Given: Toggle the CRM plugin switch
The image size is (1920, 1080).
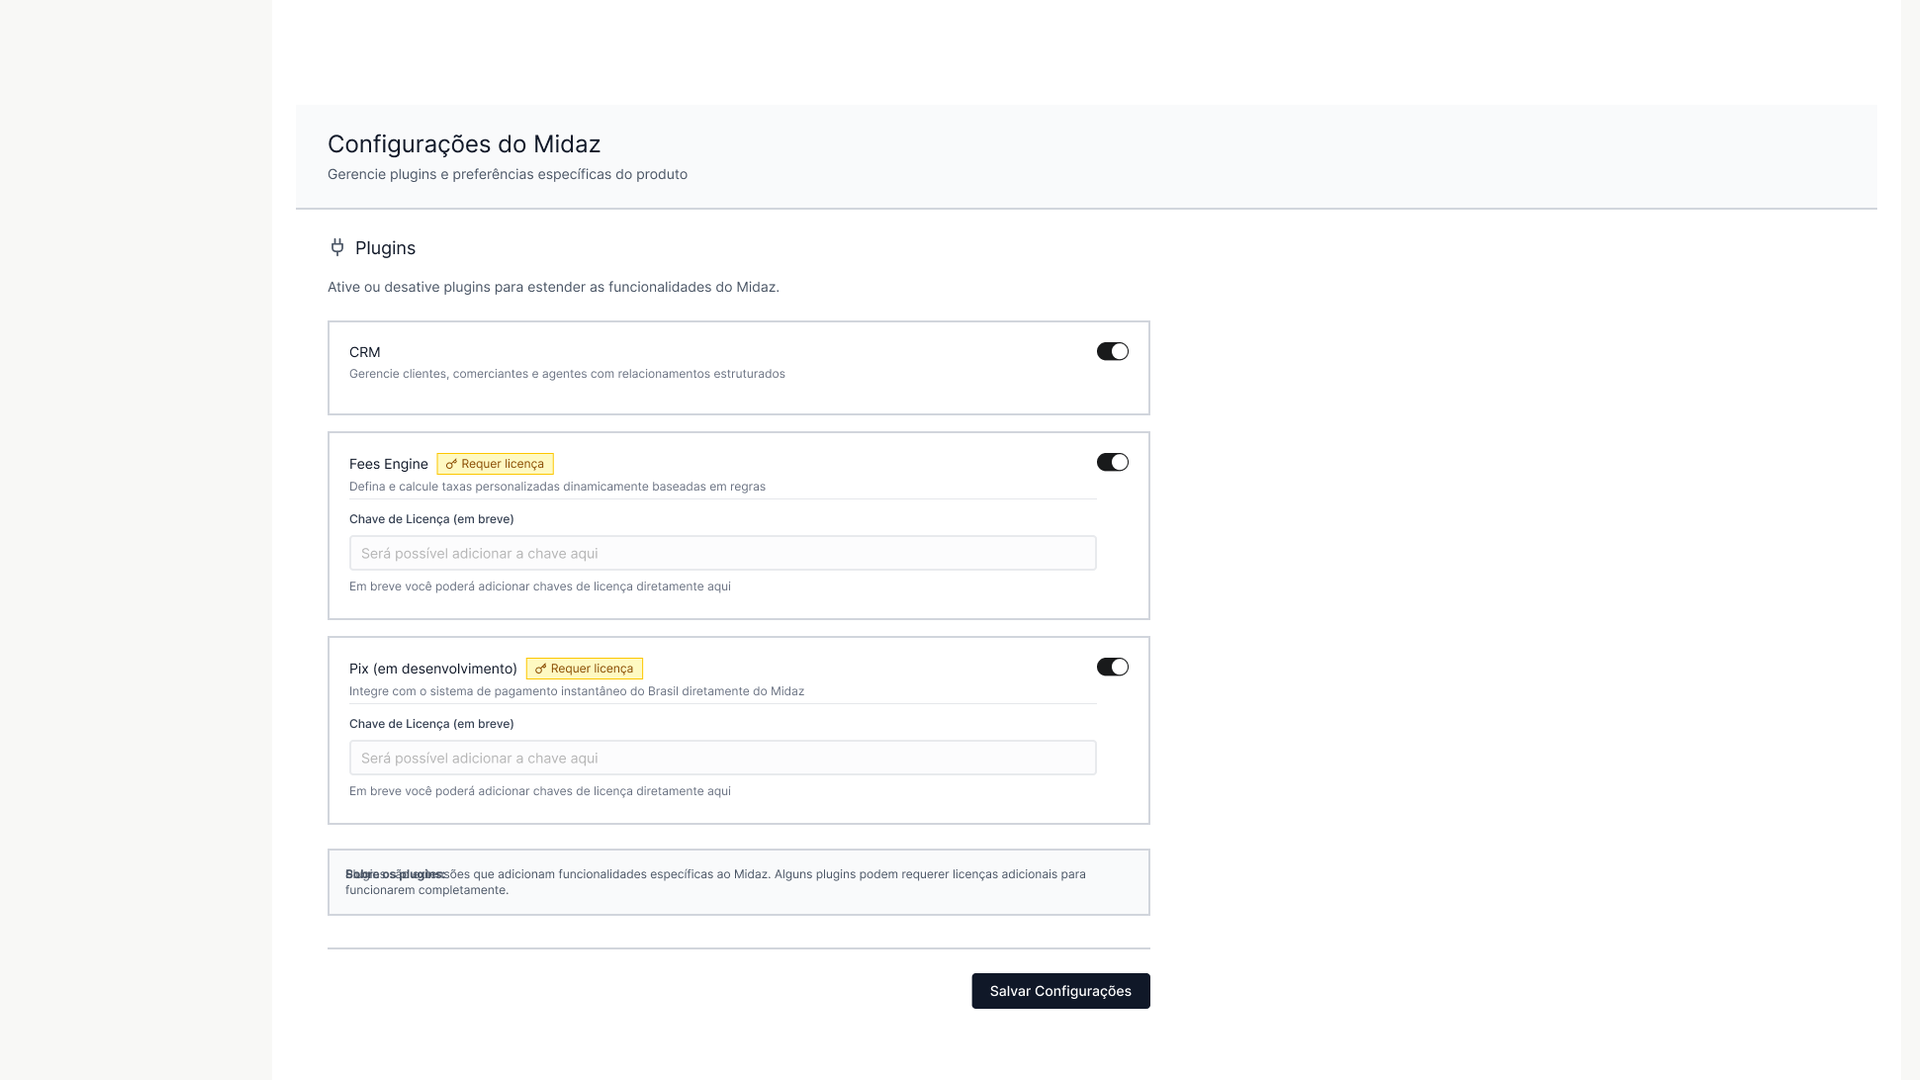Looking at the screenshot, I should click(1112, 351).
